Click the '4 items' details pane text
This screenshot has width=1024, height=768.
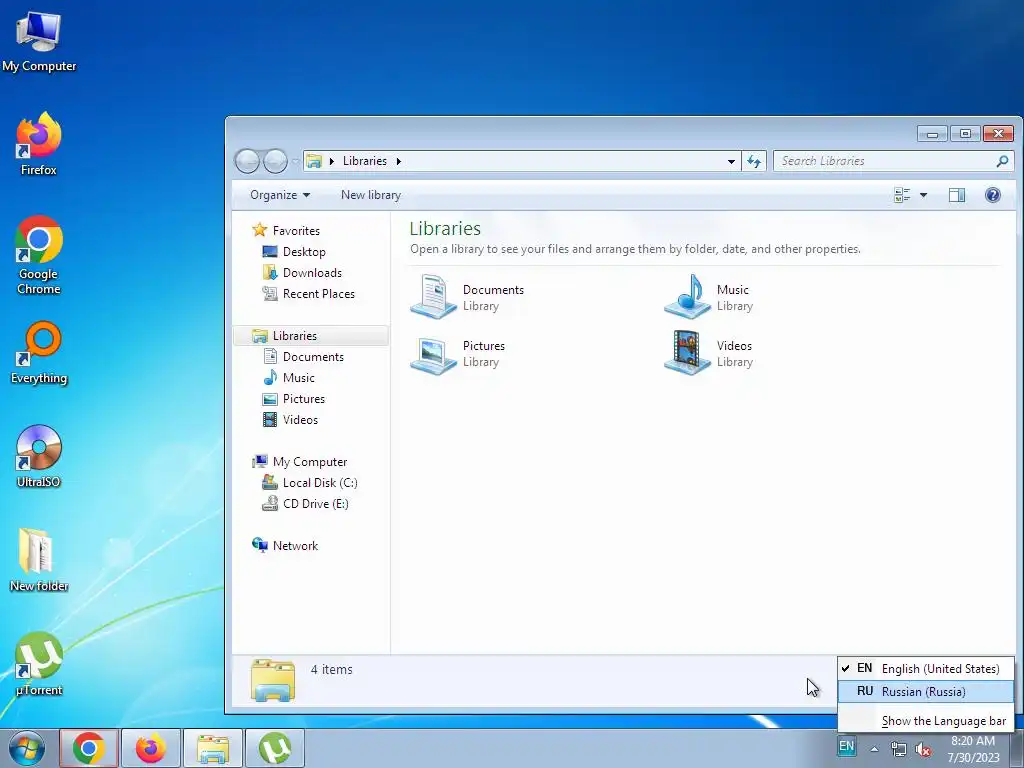331,669
